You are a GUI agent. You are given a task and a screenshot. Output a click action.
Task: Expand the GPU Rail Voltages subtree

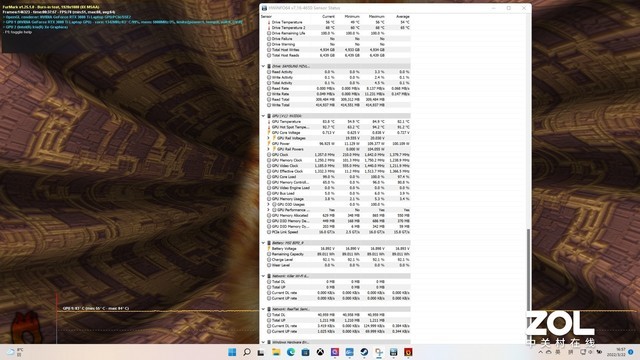[x=269, y=138]
